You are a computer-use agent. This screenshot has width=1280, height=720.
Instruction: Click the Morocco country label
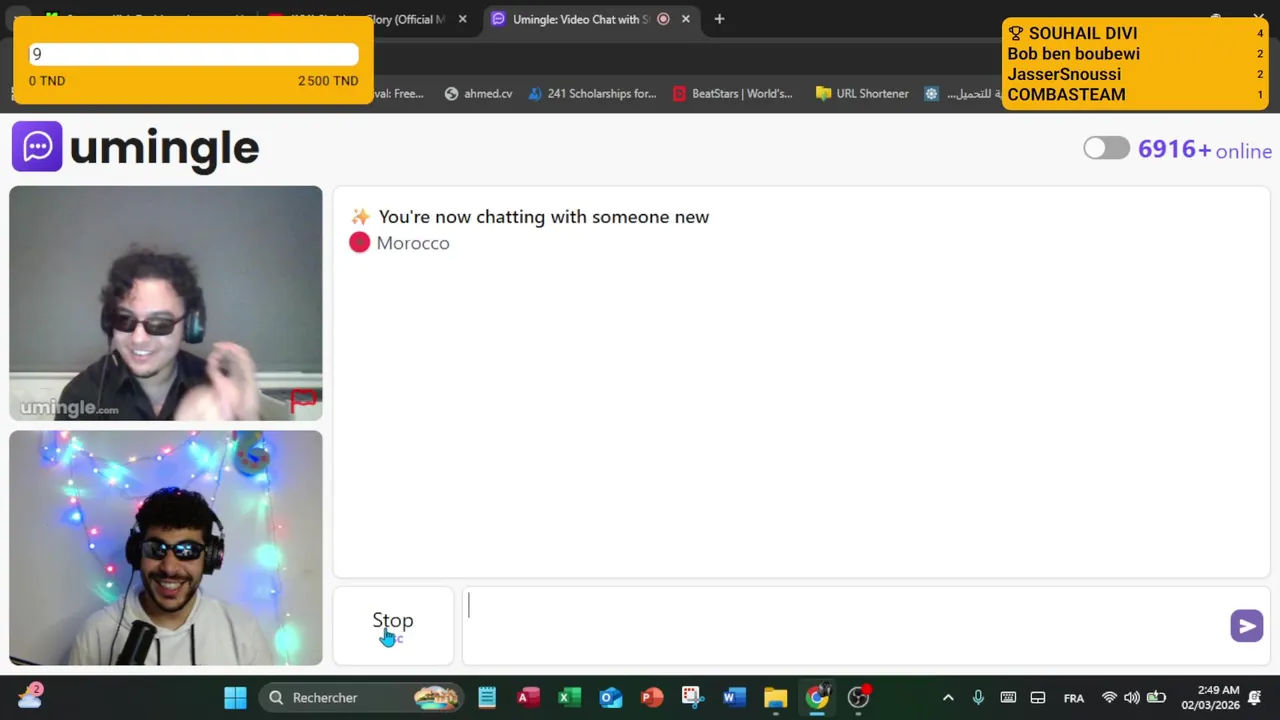click(413, 243)
